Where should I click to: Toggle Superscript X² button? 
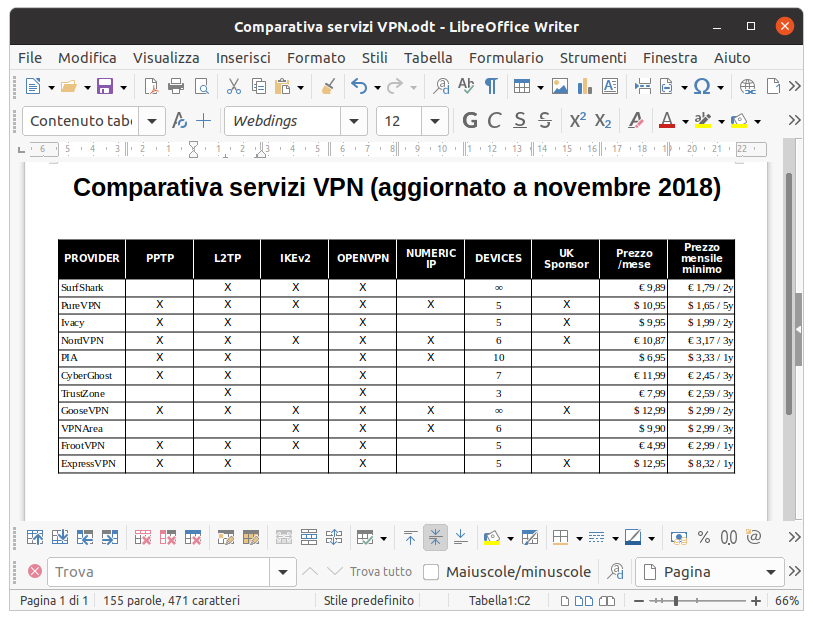(578, 121)
